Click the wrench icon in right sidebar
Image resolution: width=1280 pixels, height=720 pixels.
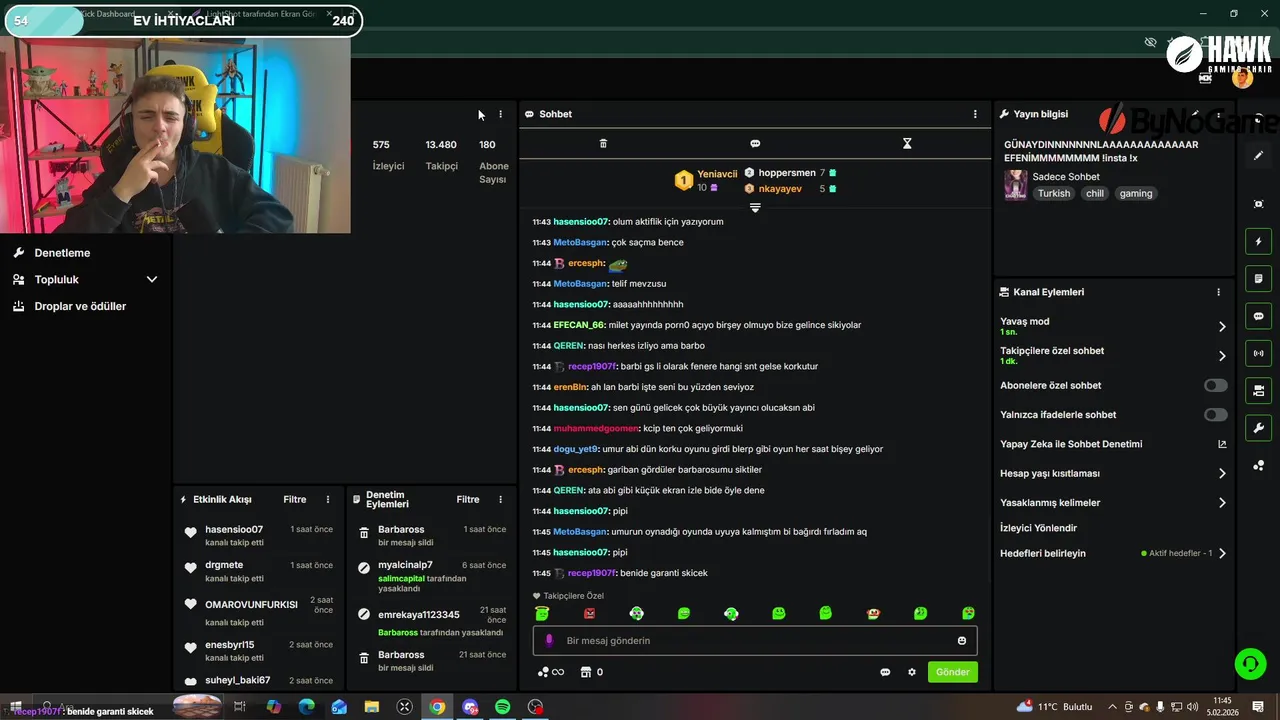[1259, 428]
